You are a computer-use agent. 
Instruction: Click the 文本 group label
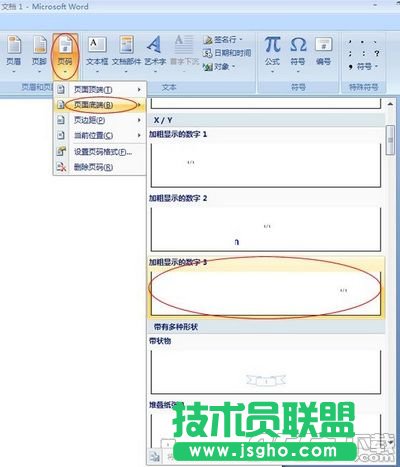[169, 87]
